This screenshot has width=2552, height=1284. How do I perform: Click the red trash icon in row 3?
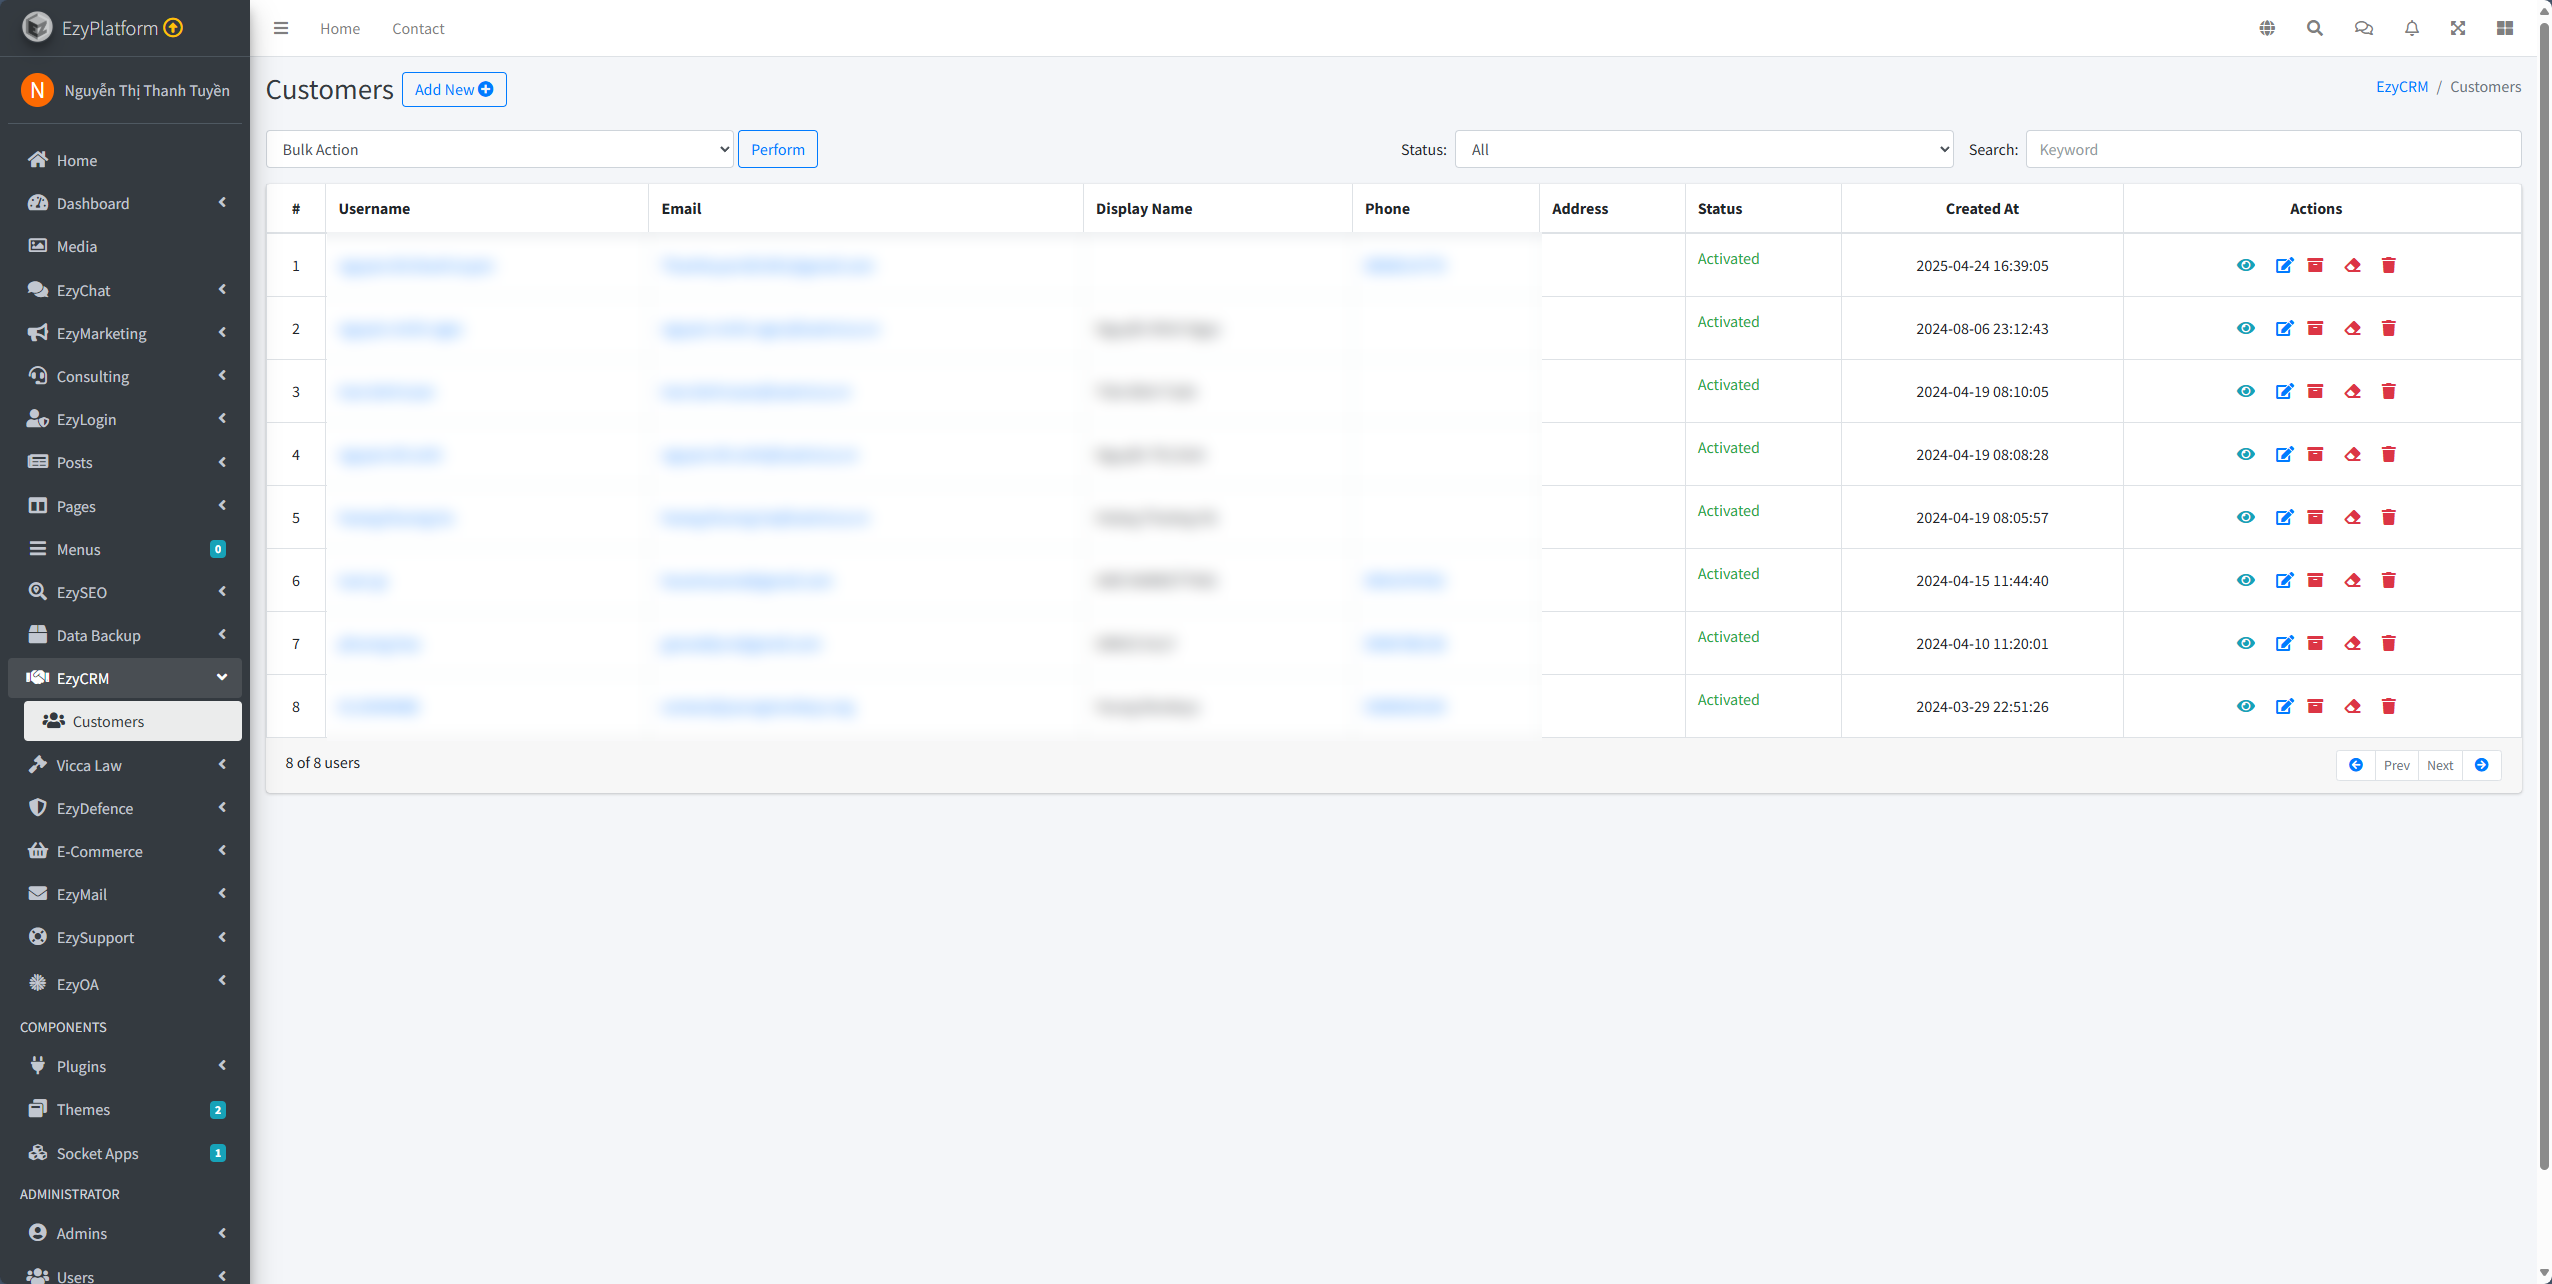(x=2388, y=391)
